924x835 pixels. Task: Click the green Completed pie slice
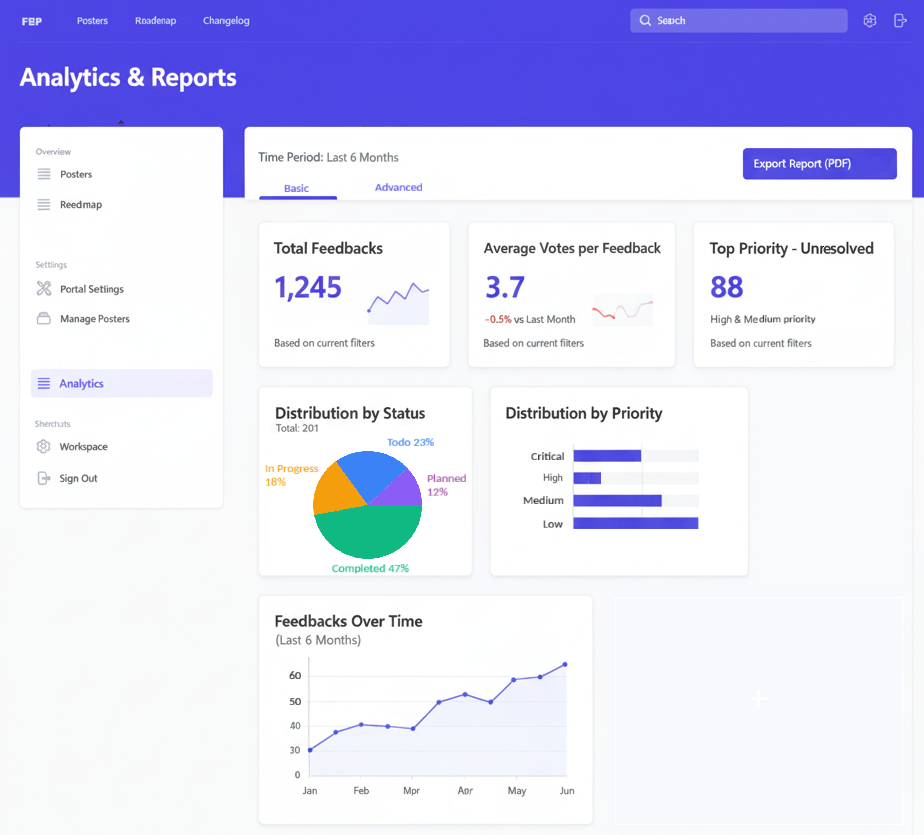click(x=368, y=532)
